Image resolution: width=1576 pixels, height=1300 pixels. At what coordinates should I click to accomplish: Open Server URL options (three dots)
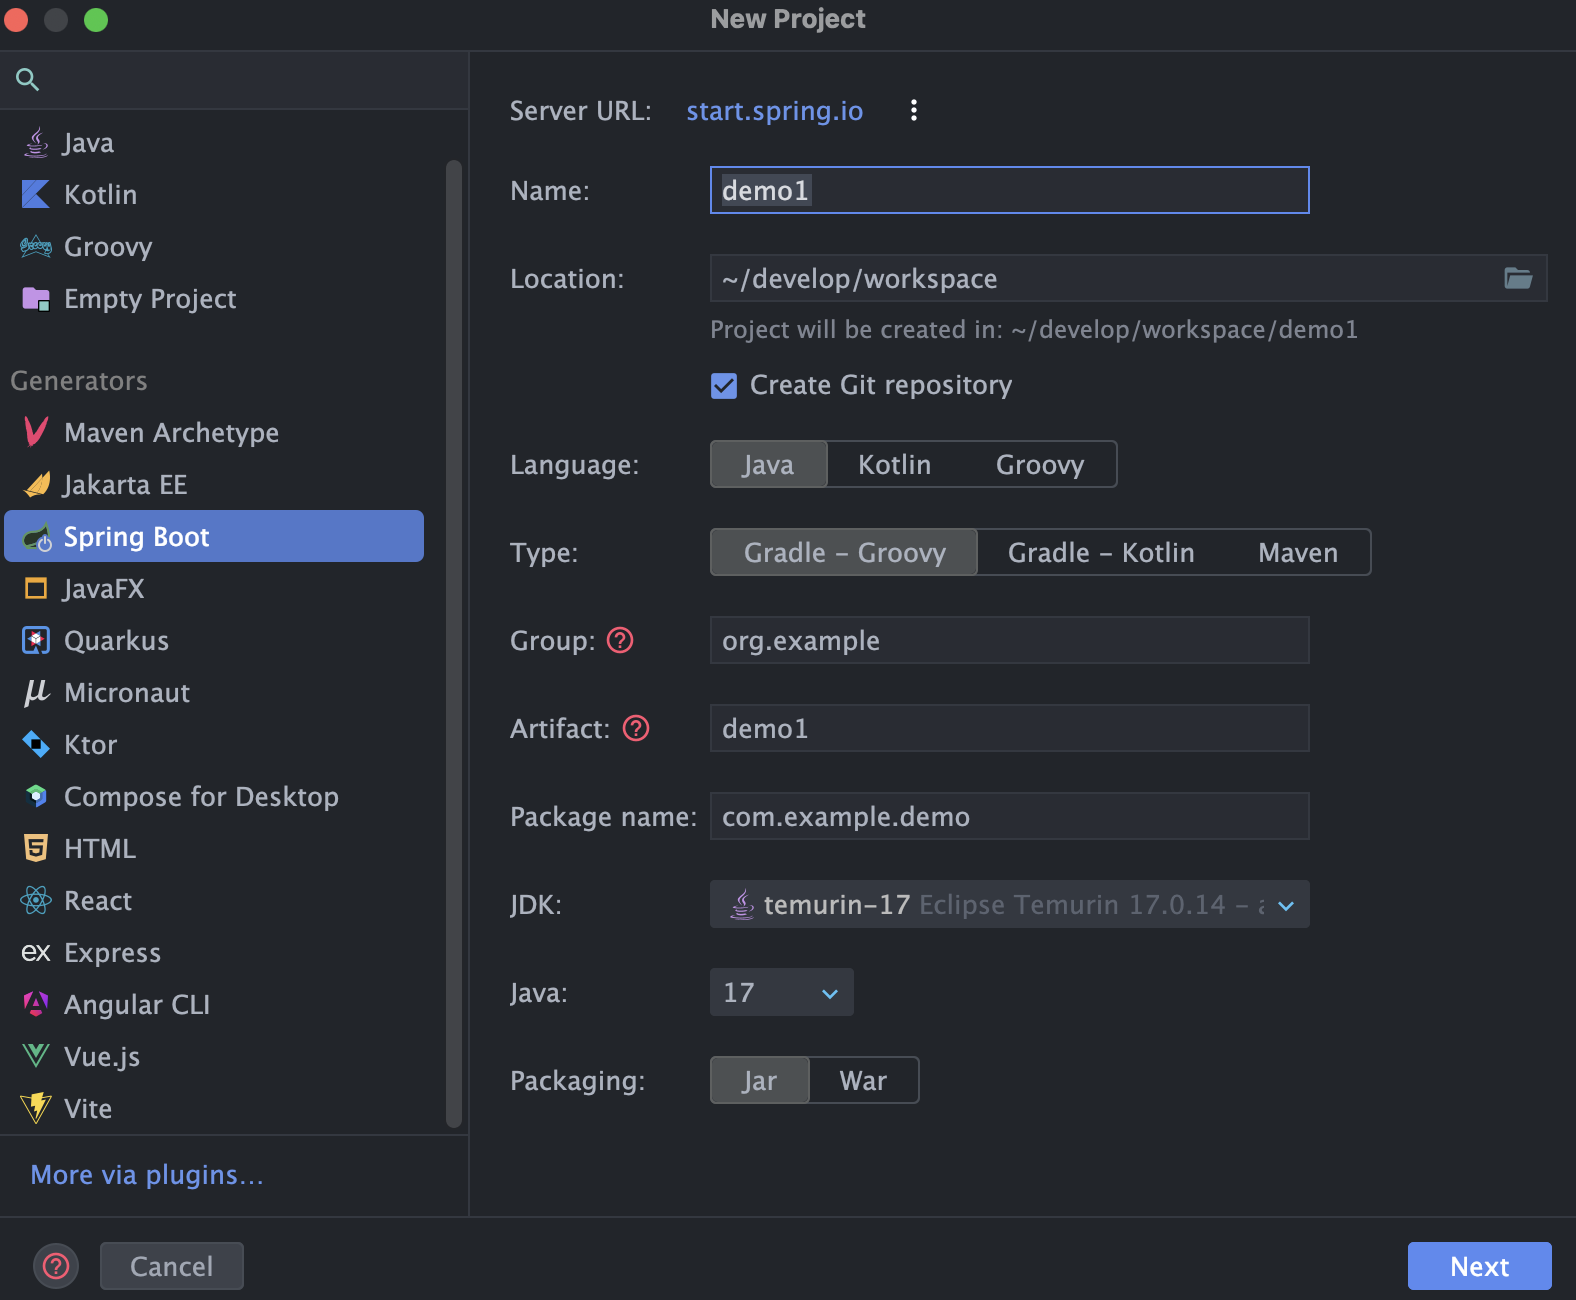913,110
